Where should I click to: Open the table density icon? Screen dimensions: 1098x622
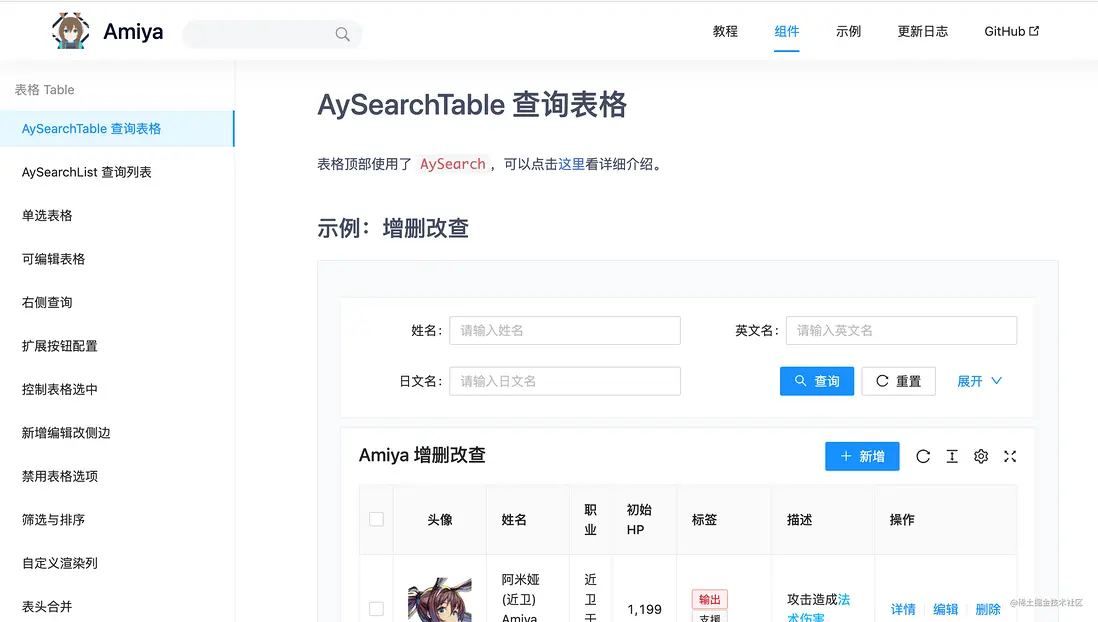952,457
